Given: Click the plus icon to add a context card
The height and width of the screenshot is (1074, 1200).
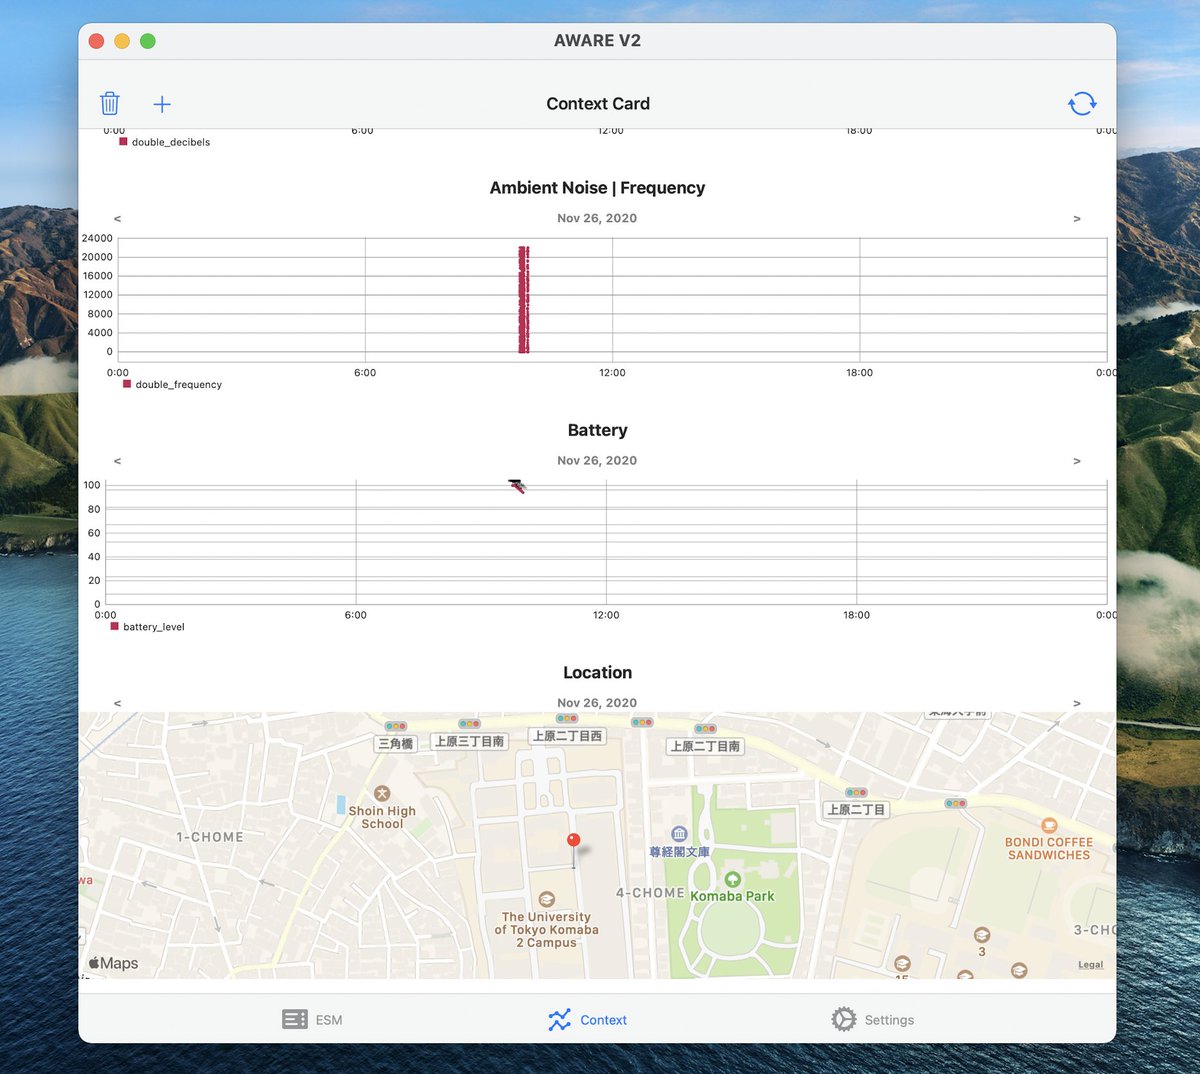Looking at the screenshot, I should coord(162,103).
